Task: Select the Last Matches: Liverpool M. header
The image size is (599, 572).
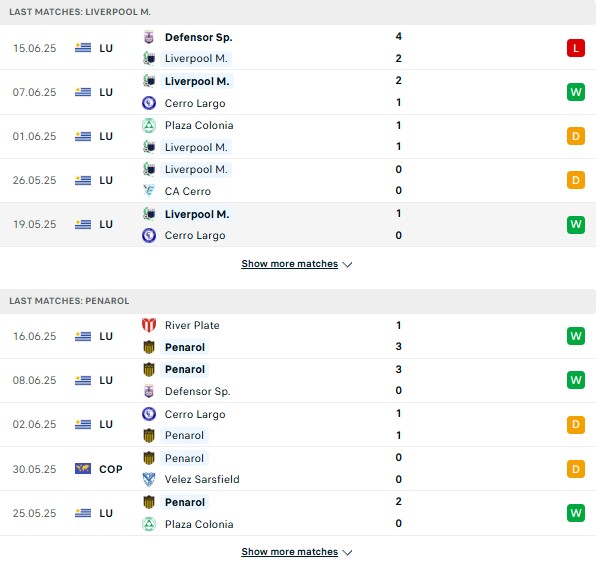Action: 298,12
